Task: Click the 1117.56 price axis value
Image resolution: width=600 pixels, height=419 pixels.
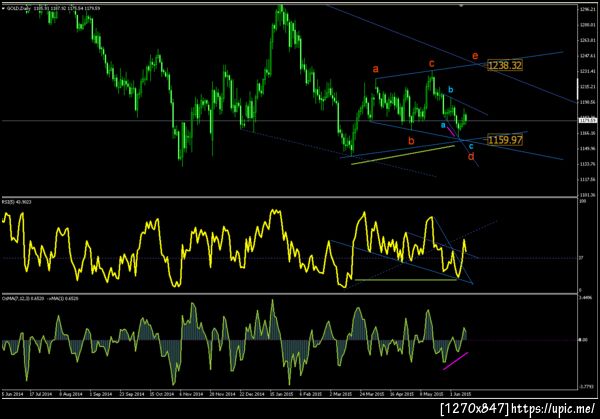Action: point(587,179)
